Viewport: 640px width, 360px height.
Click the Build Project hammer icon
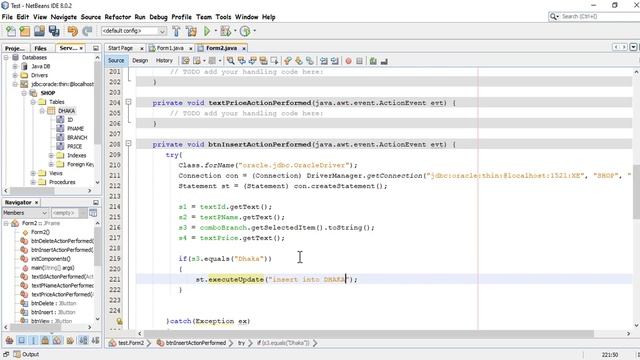point(176,31)
